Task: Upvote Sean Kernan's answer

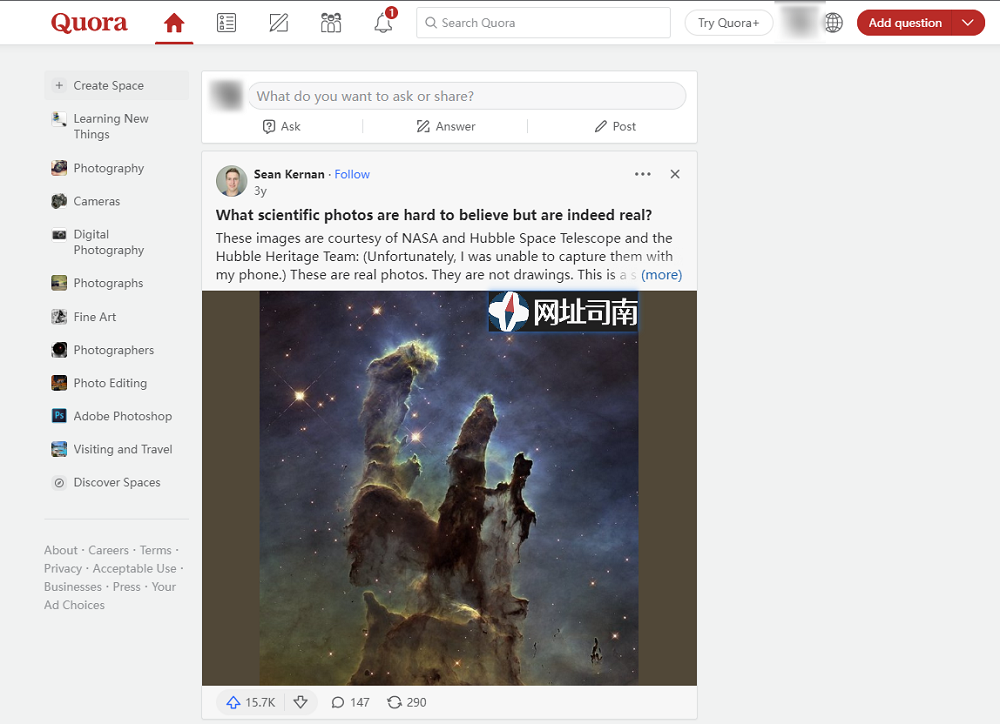Action: tap(251, 702)
